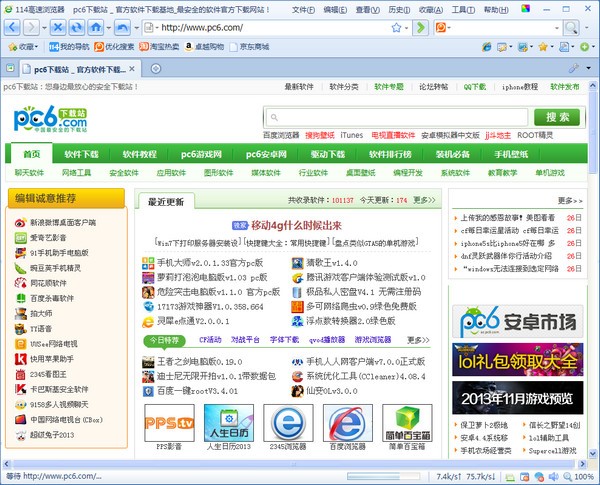The height and width of the screenshot is (485, 600).
Task: Open the 优化搜索 bookmark
Action: point(114,47)
